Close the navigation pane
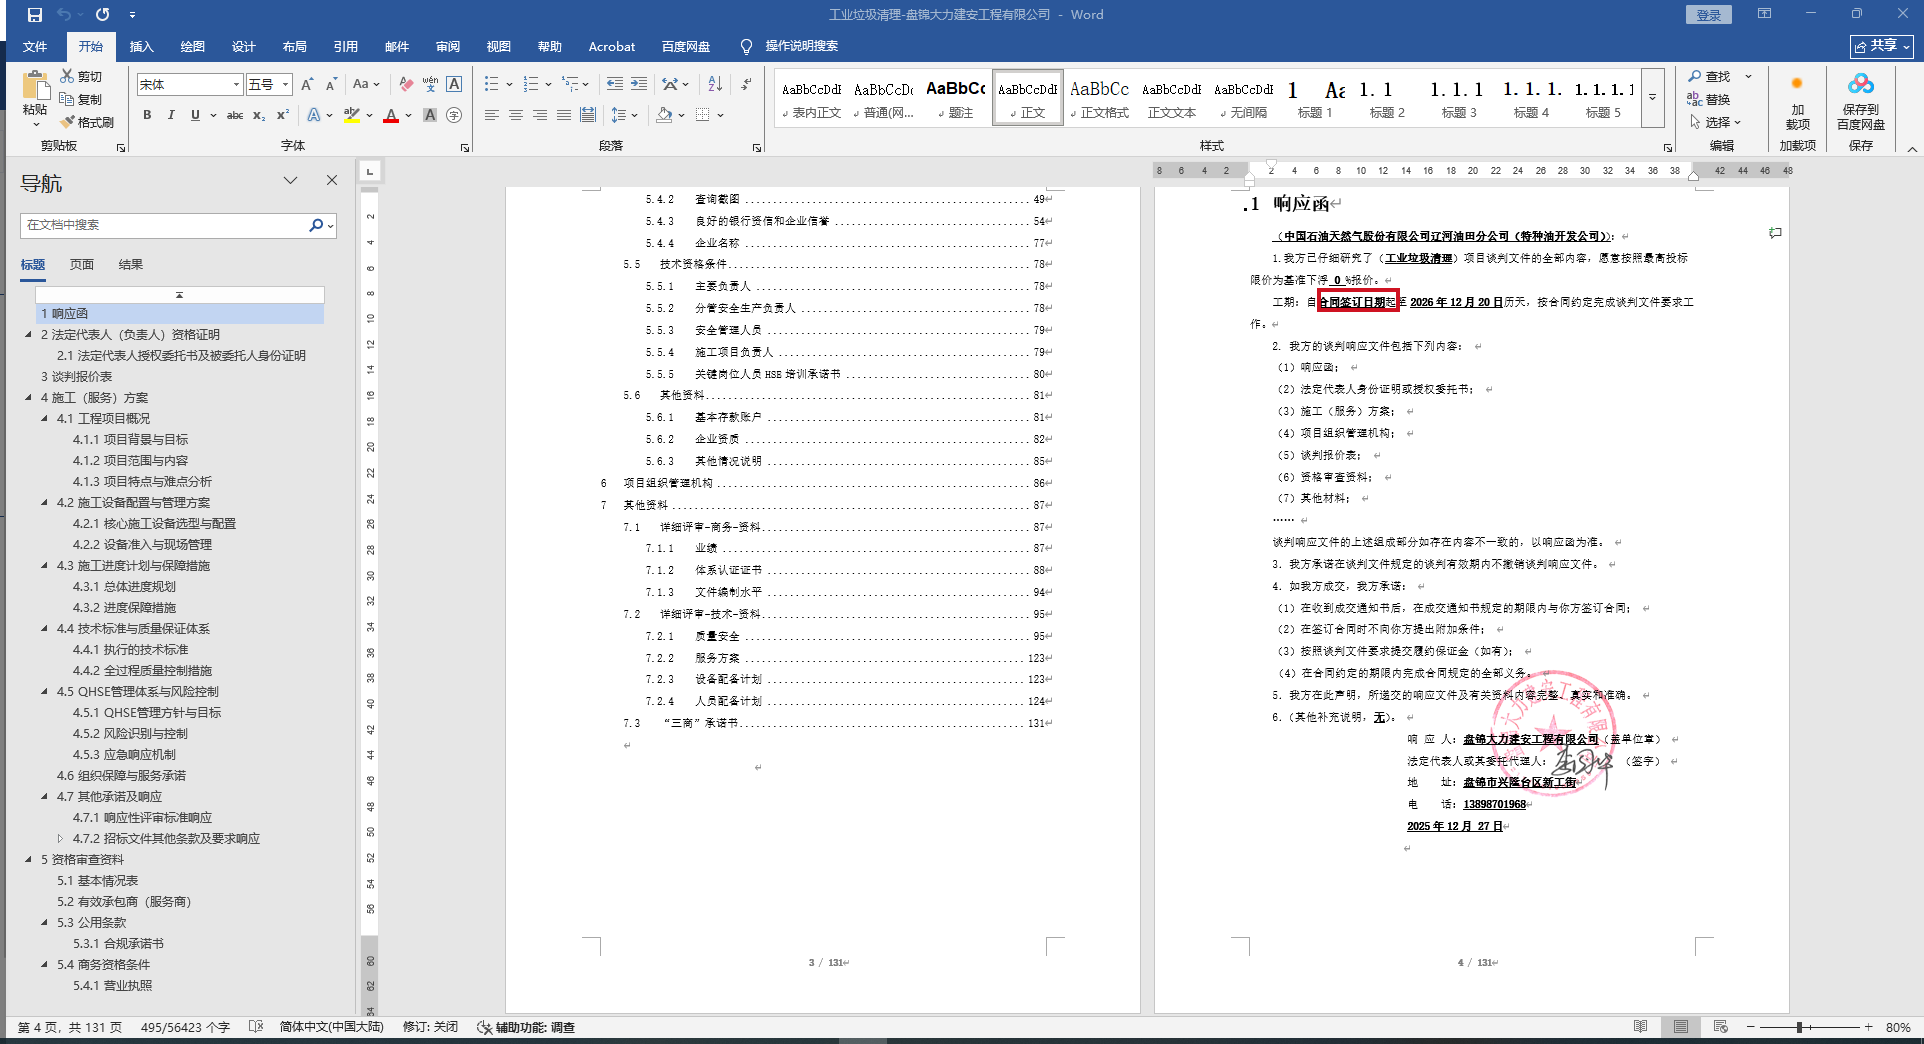Screen dimensions: 1924x1044 click(332, 180)
